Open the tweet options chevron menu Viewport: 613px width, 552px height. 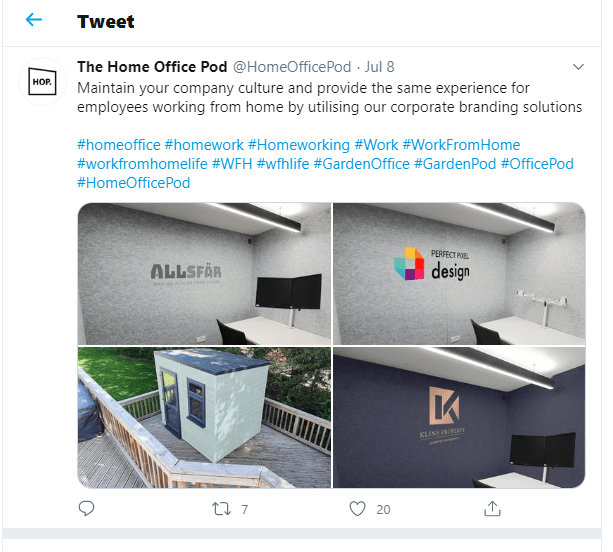coord(578,67)
